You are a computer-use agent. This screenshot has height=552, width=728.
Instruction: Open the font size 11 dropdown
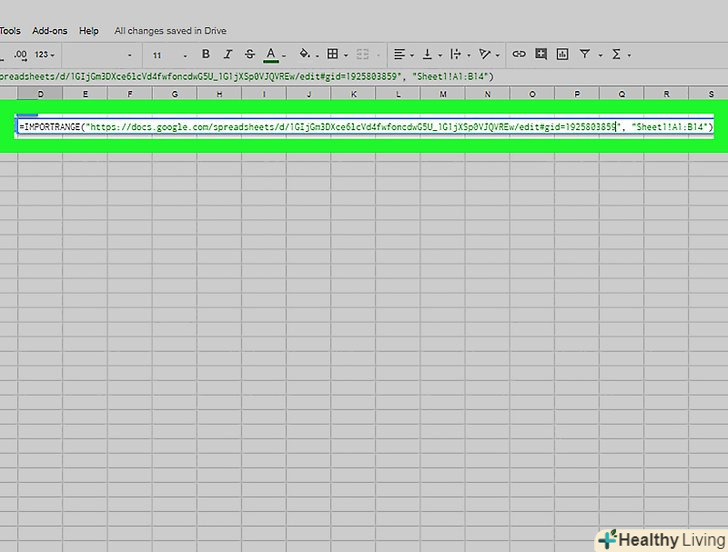pos(169,55)
